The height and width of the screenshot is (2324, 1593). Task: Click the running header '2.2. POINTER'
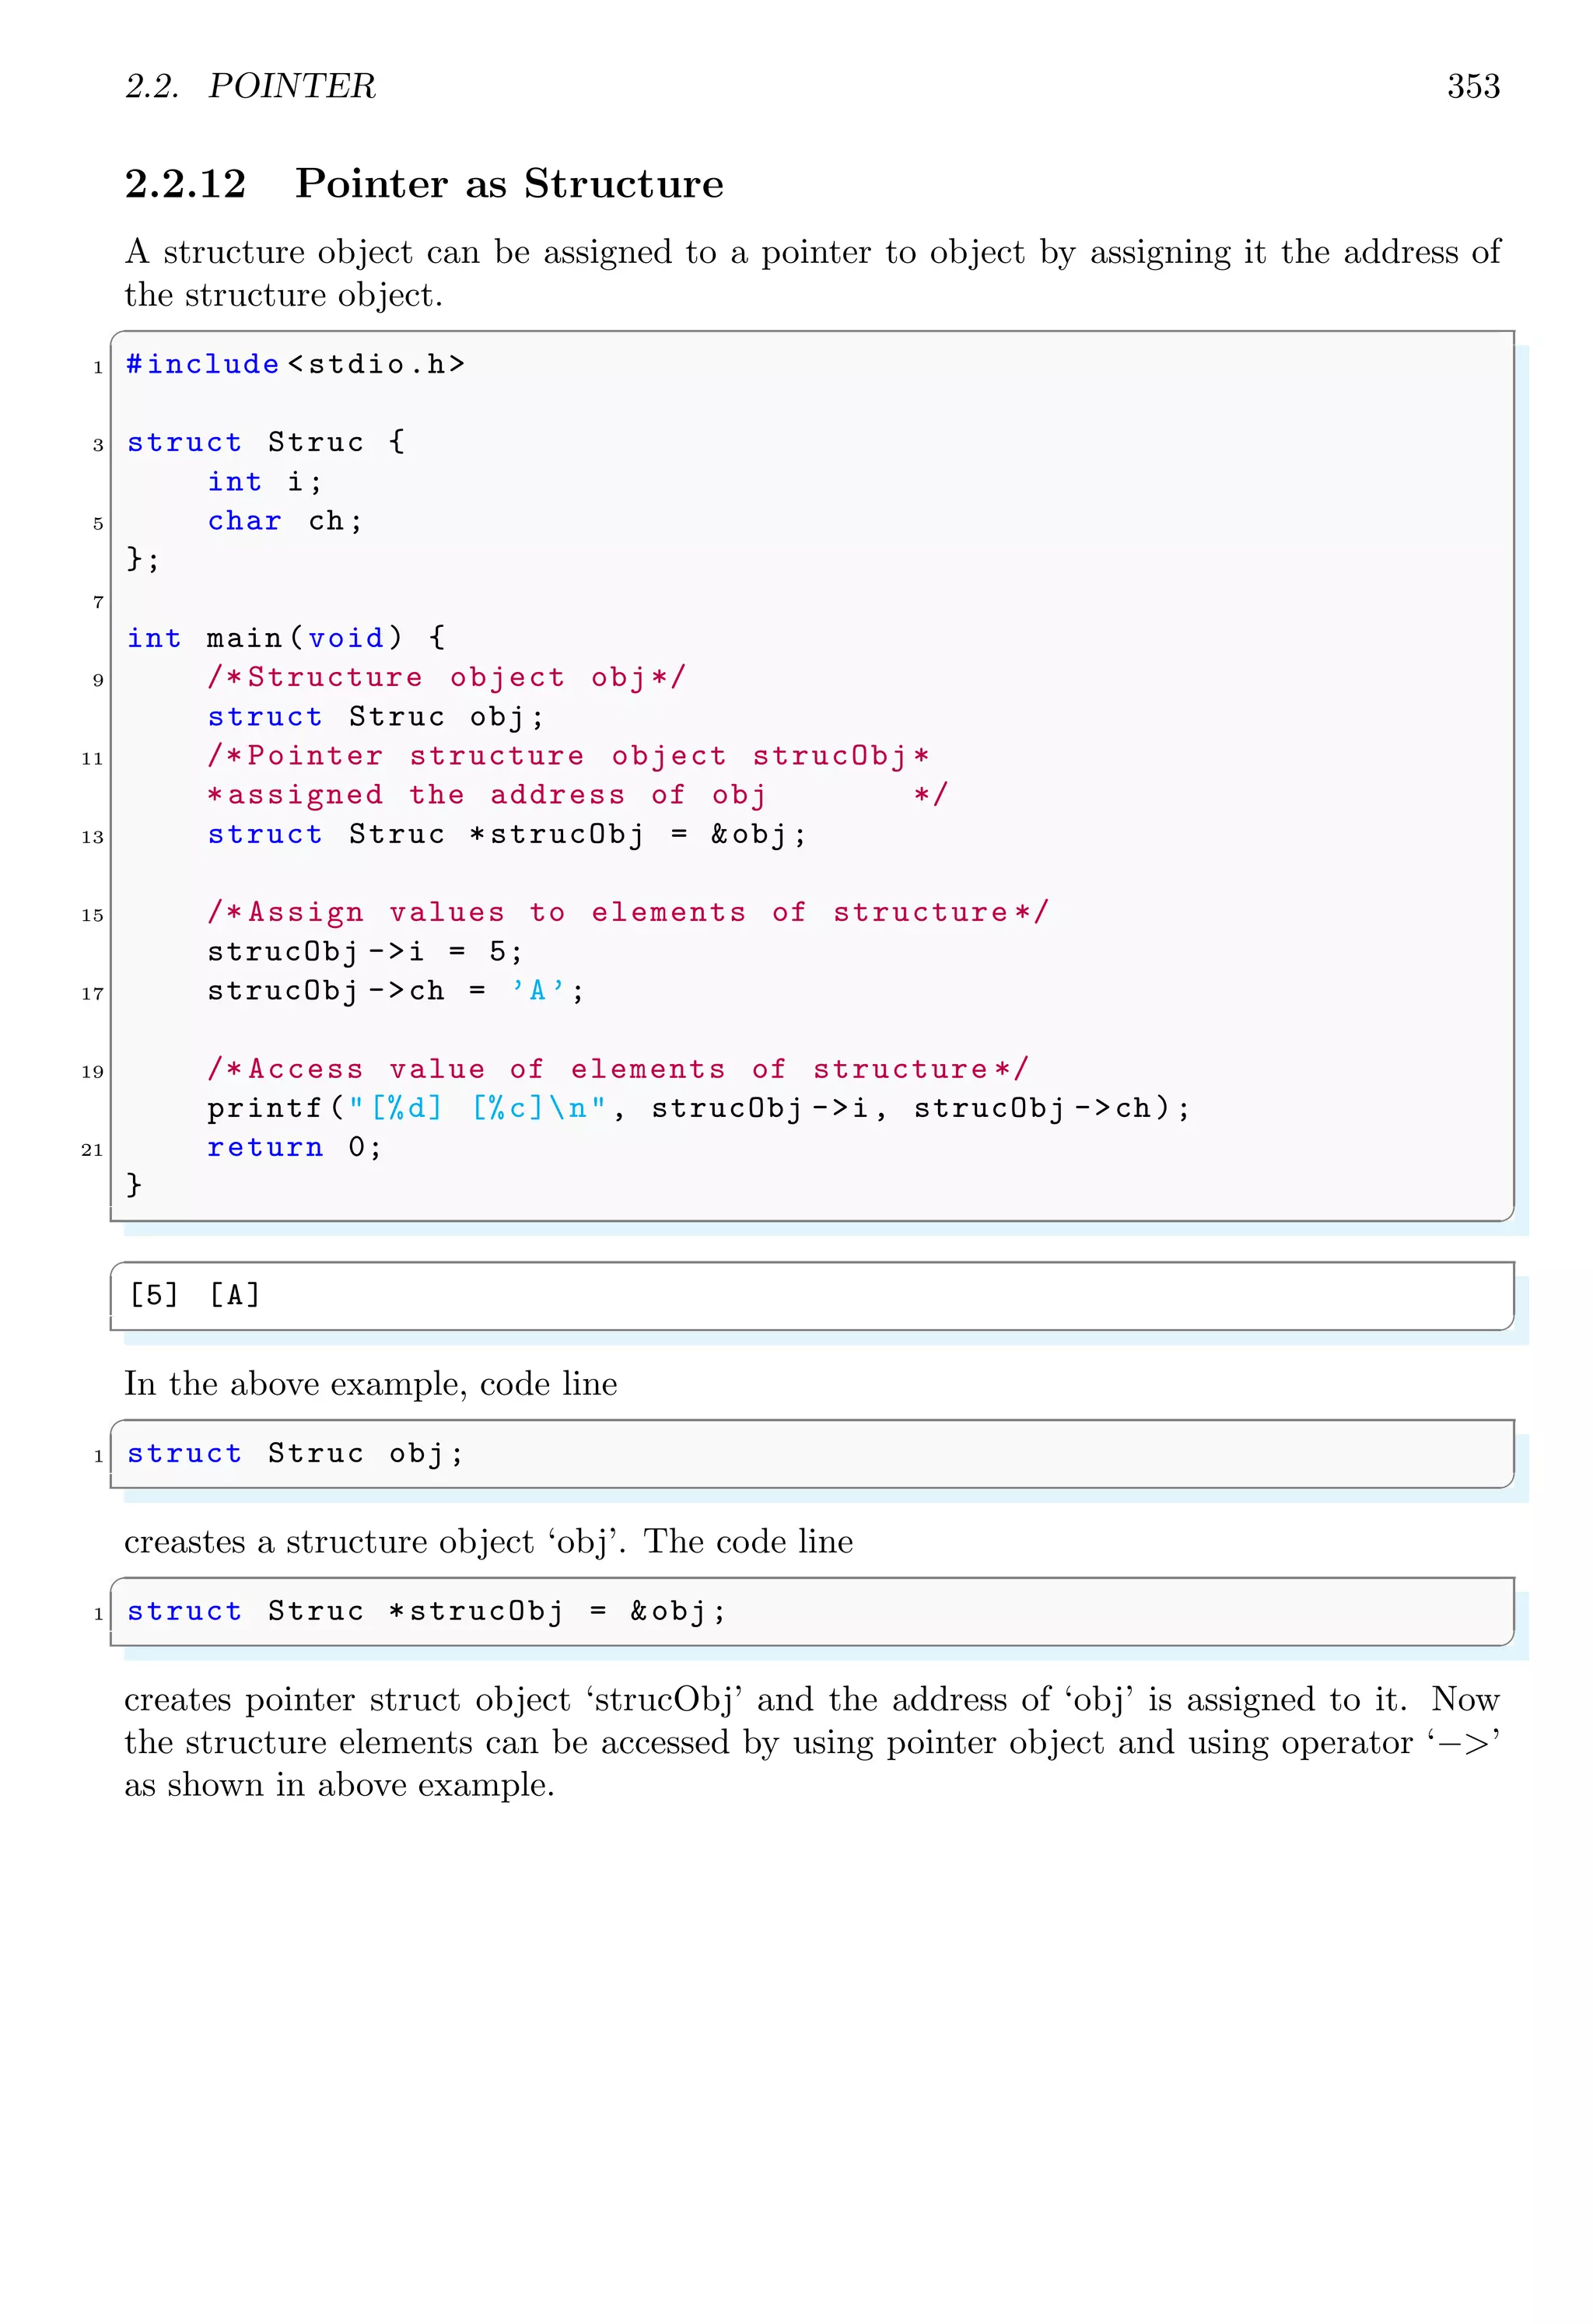[x=250, y=86]
